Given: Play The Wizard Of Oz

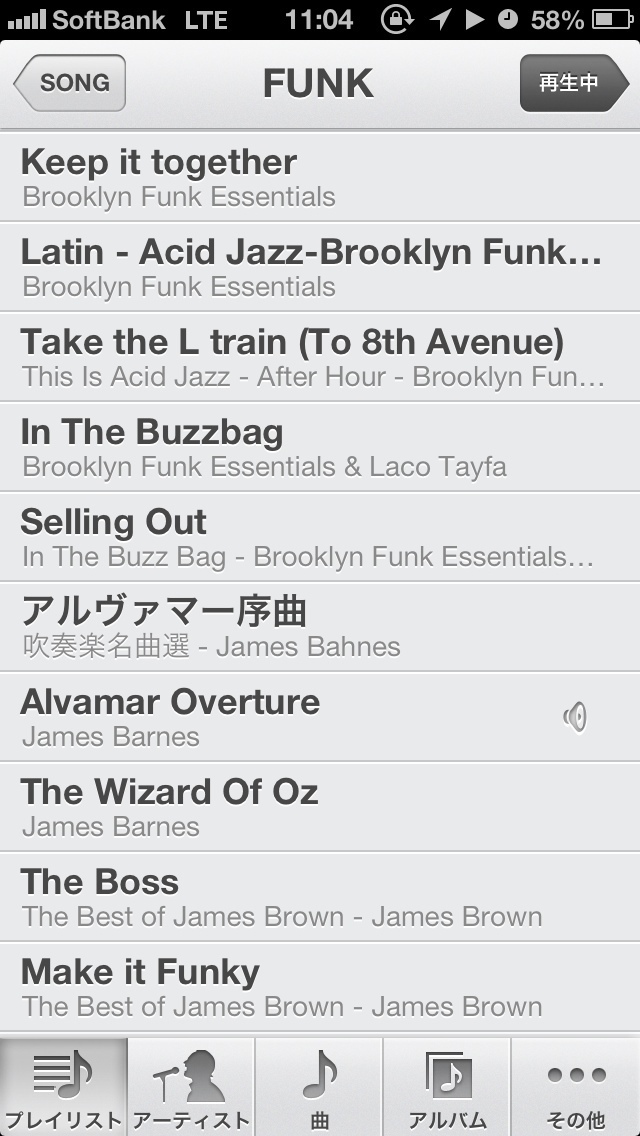Looking at the screenshot, I should click(x=320, y=806).
